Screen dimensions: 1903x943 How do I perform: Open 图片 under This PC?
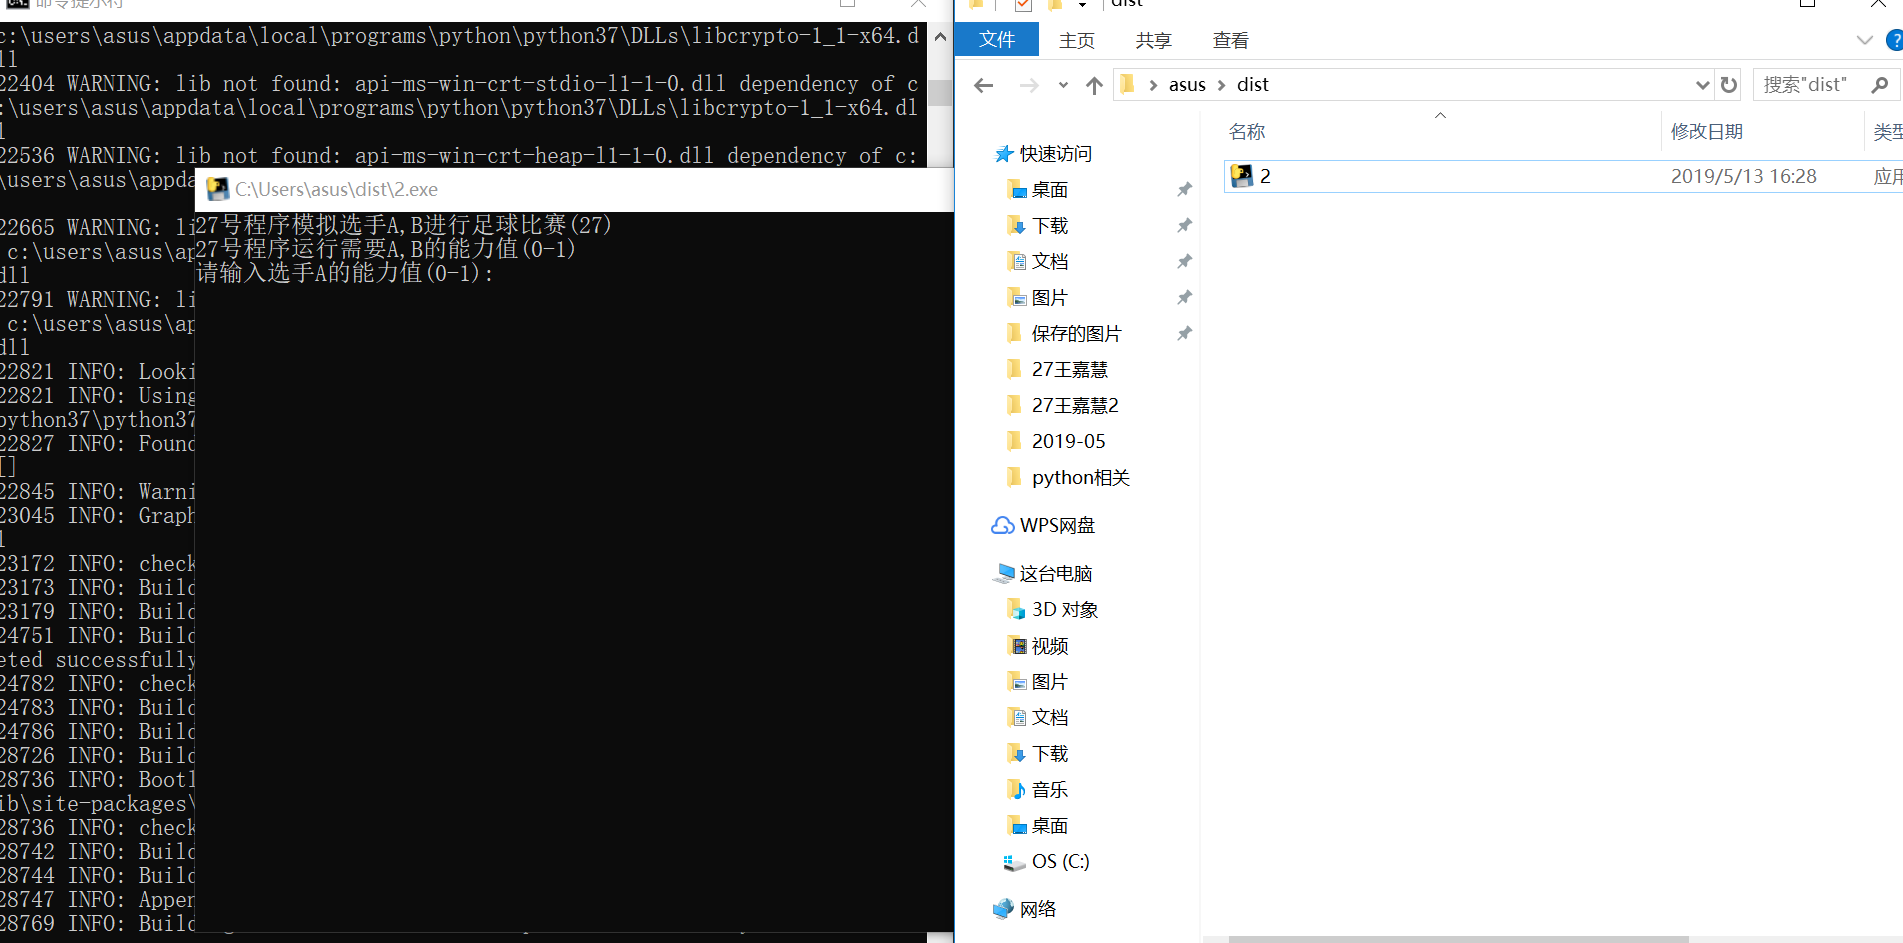(1049, 682)
